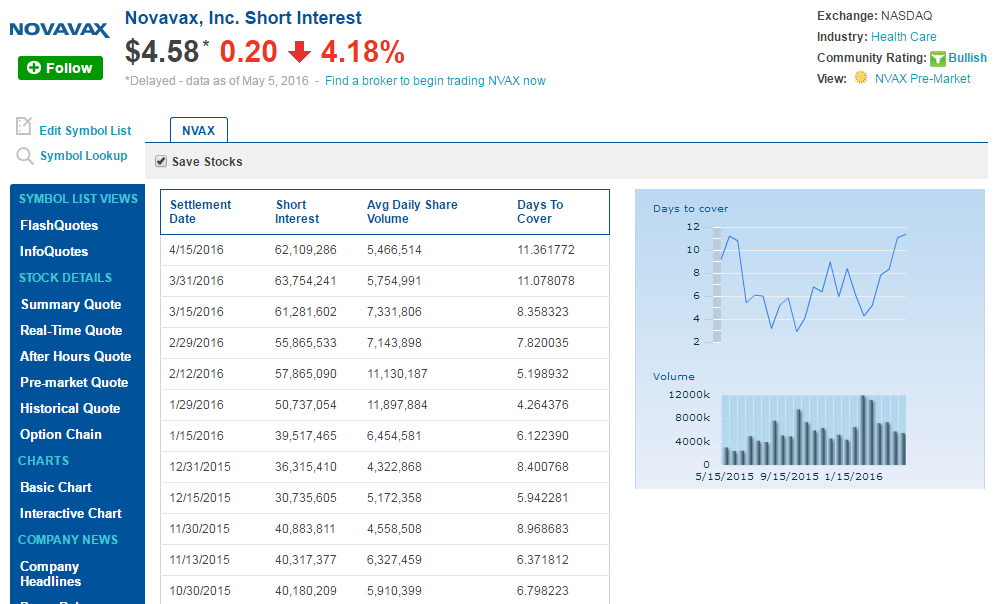Click the Avg Daily Share Volume header
996x604 pixels.
(x=412, y=211)
